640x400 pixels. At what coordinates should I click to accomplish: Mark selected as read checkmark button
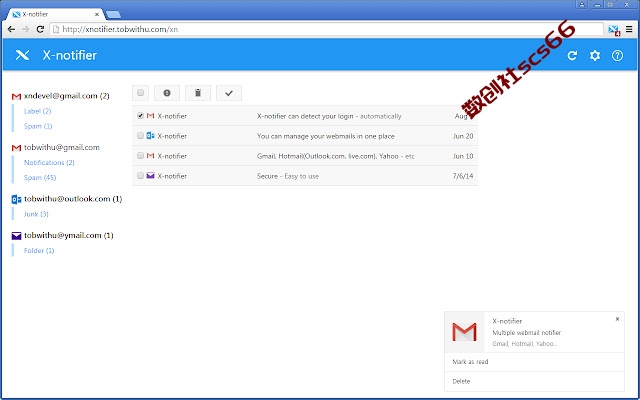[x=229, y=93]
